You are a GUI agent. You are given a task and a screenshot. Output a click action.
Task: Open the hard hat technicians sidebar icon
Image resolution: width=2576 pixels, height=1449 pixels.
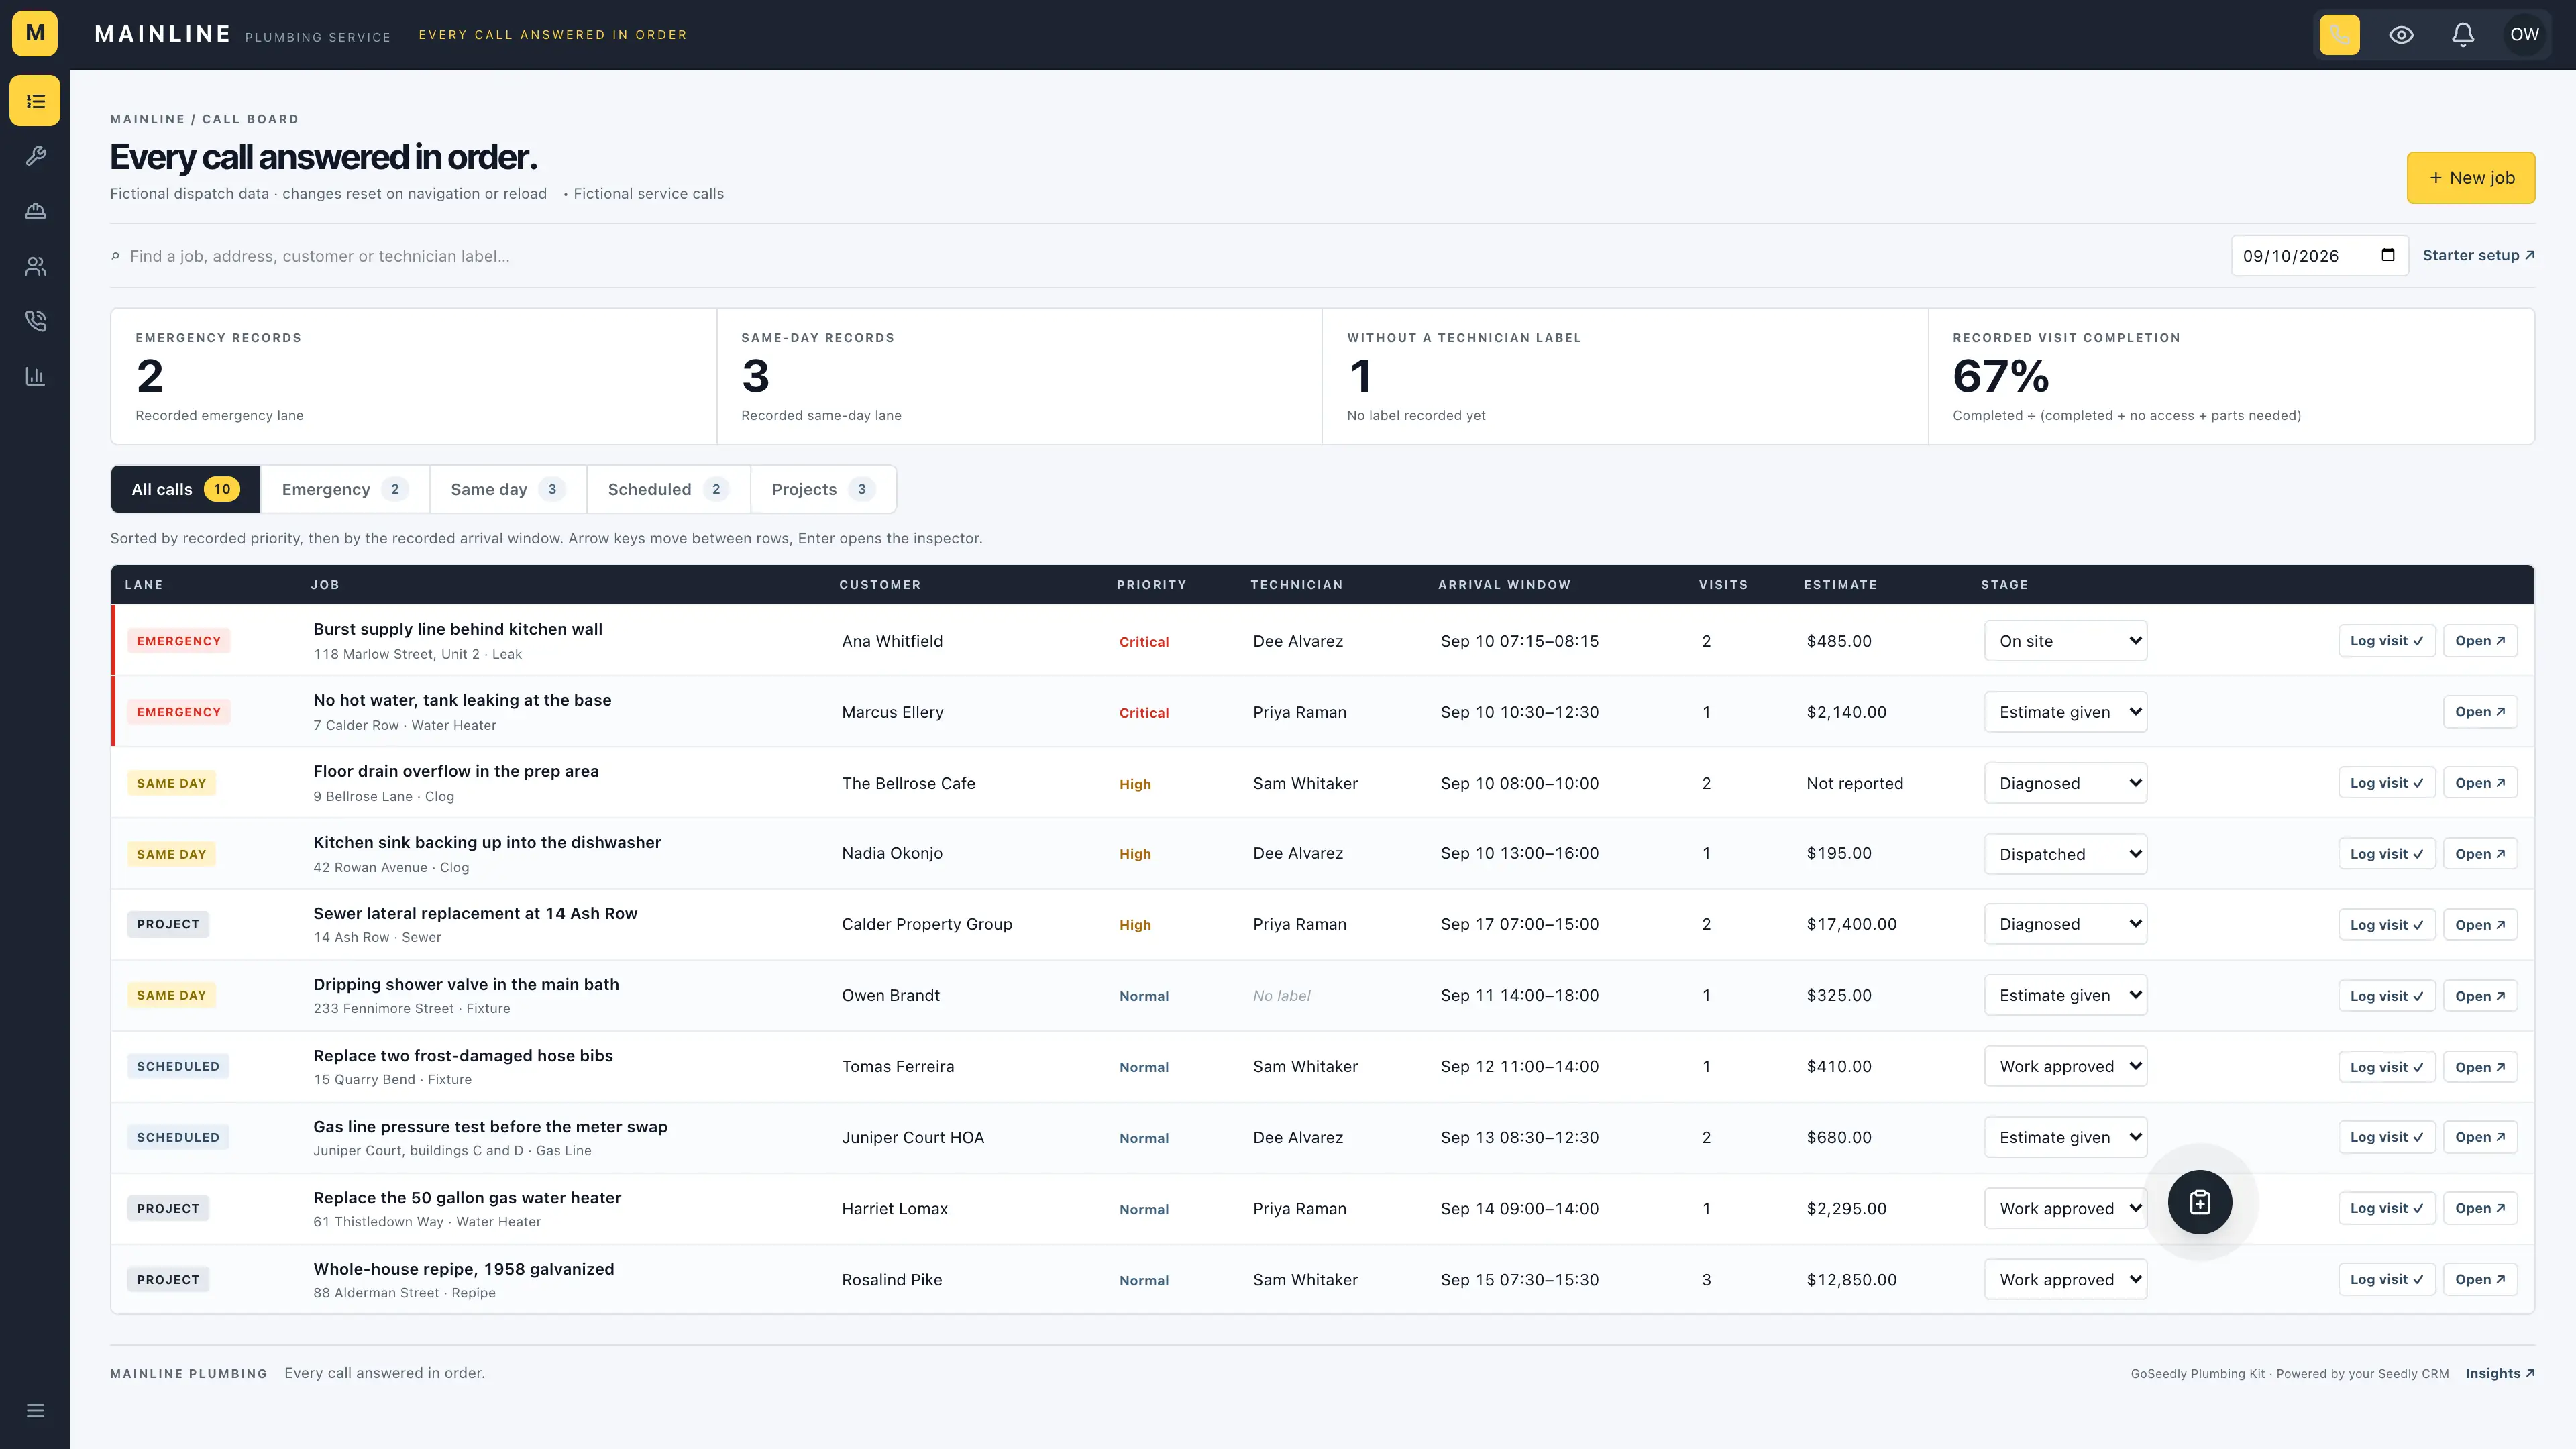[35, 211]
